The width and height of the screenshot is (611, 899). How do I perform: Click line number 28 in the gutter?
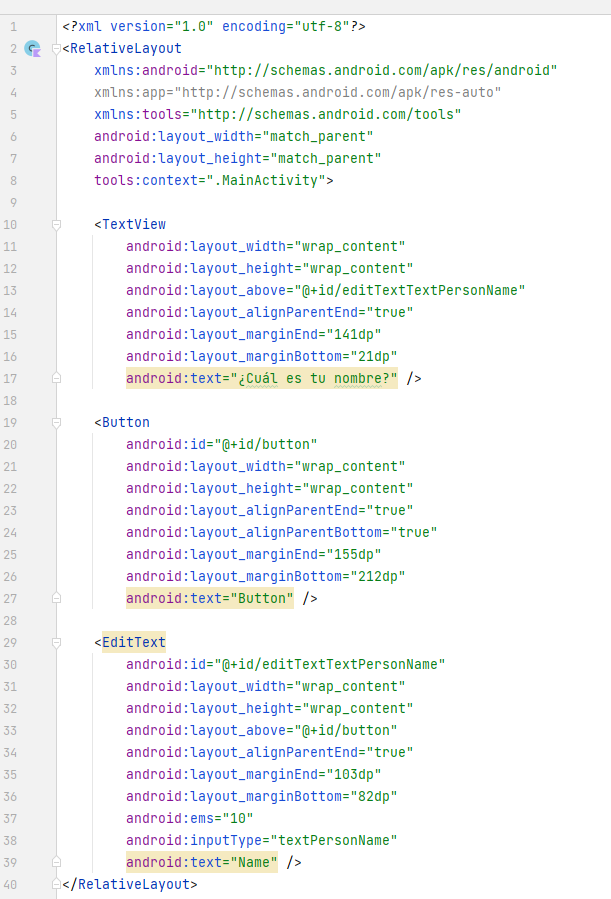tap(10, 621)
